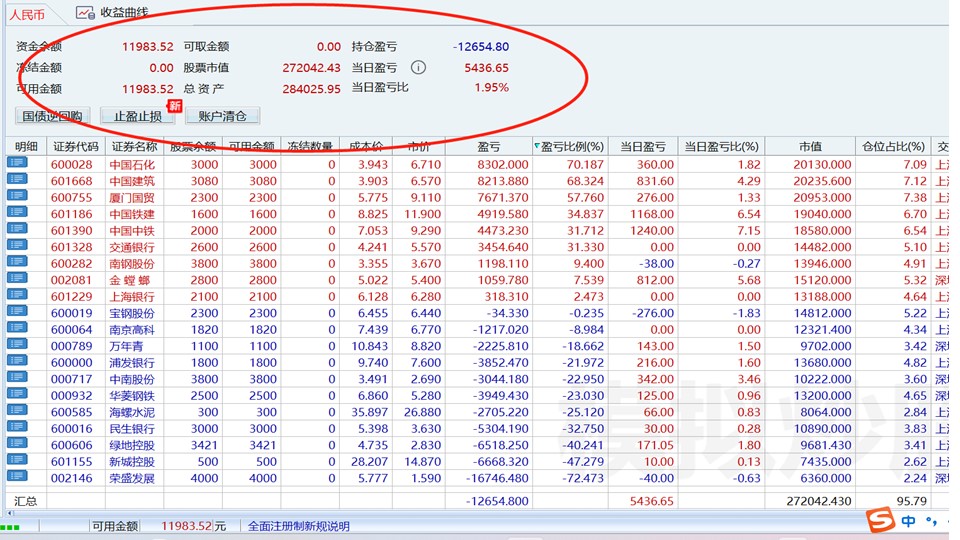Open the 全面注册制新规说明 link
Screen dimensions: 960x540
tap(299, 526)
